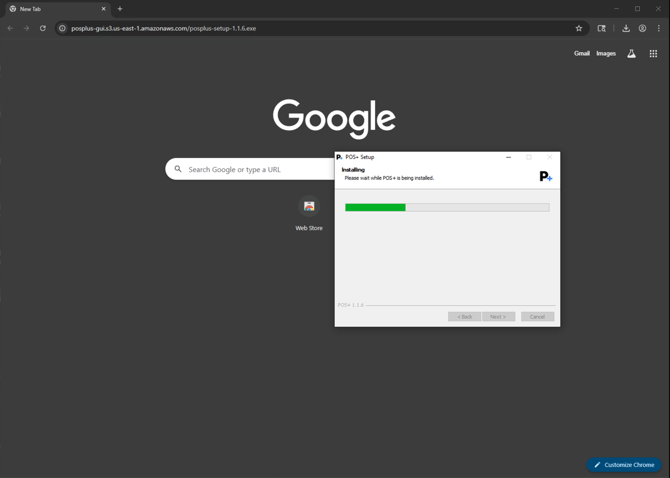
Task: Click the Google search input field
Action: tap(250, 169)
